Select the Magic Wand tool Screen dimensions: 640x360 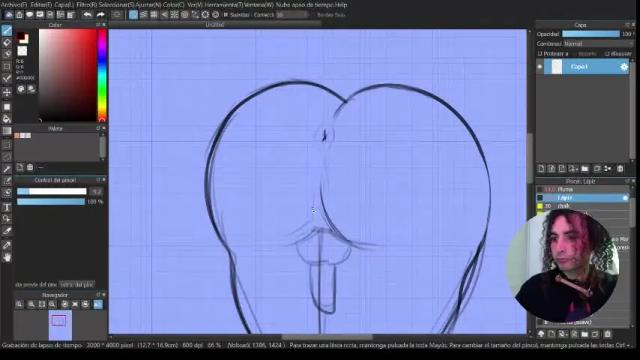(x=7, y=169)
